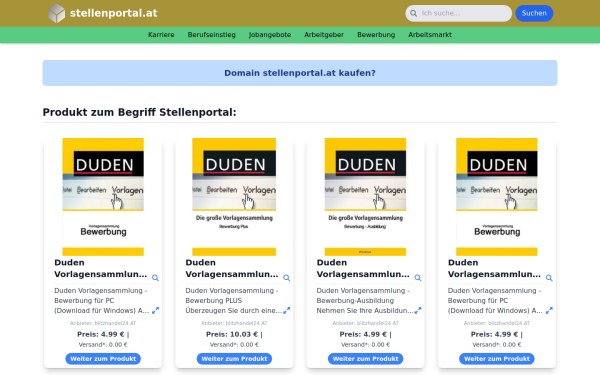
Task: Click title of the Bewerbung-Ausbildung card
Action: [x=363, y=268]
